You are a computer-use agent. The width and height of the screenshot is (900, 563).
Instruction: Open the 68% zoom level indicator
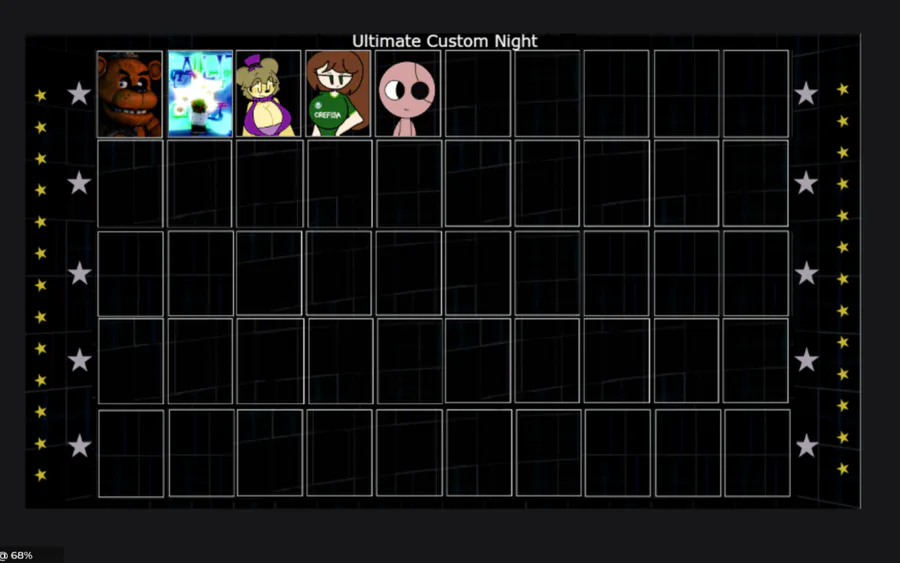pyautogui.click(x=17, y=555)
